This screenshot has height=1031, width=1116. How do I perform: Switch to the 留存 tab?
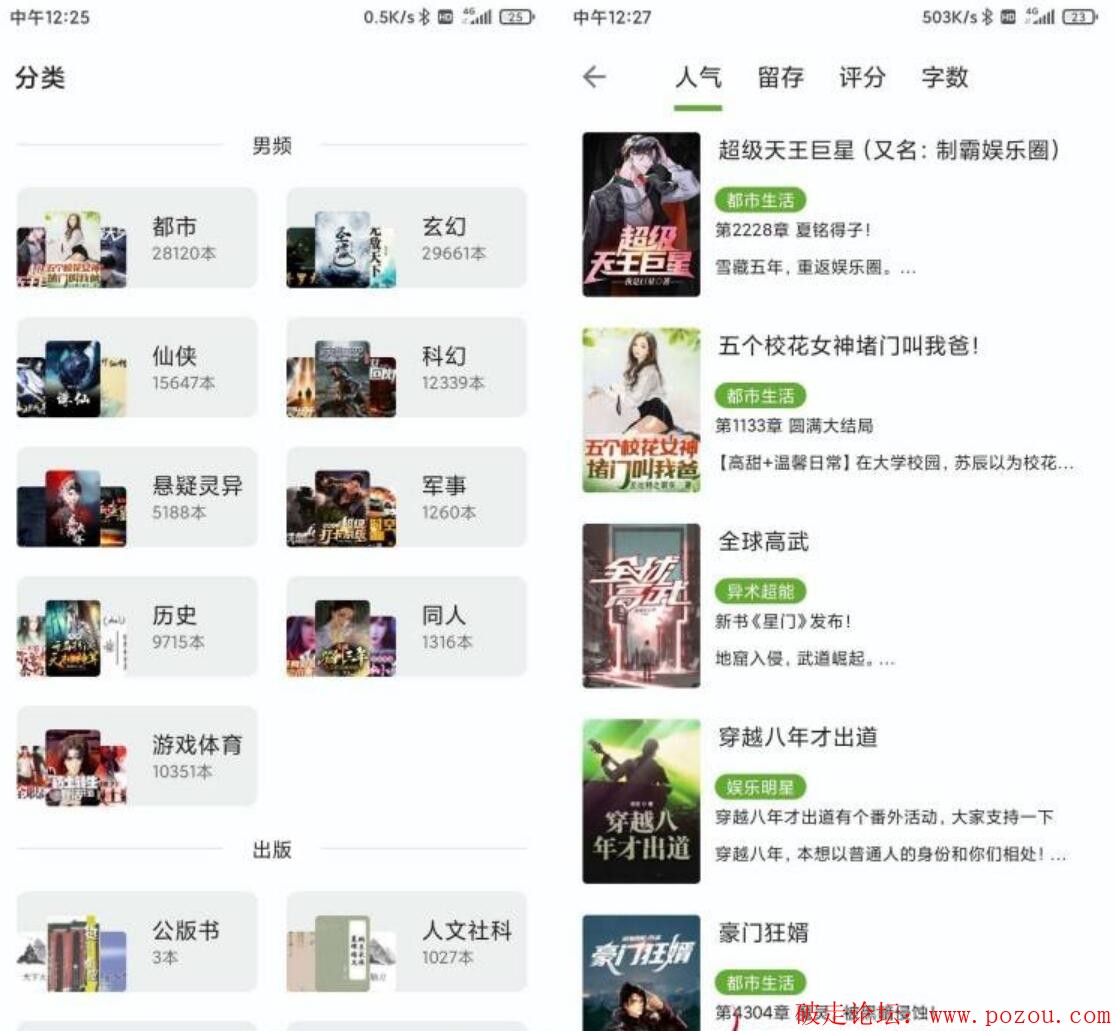[x=781, y=77]
